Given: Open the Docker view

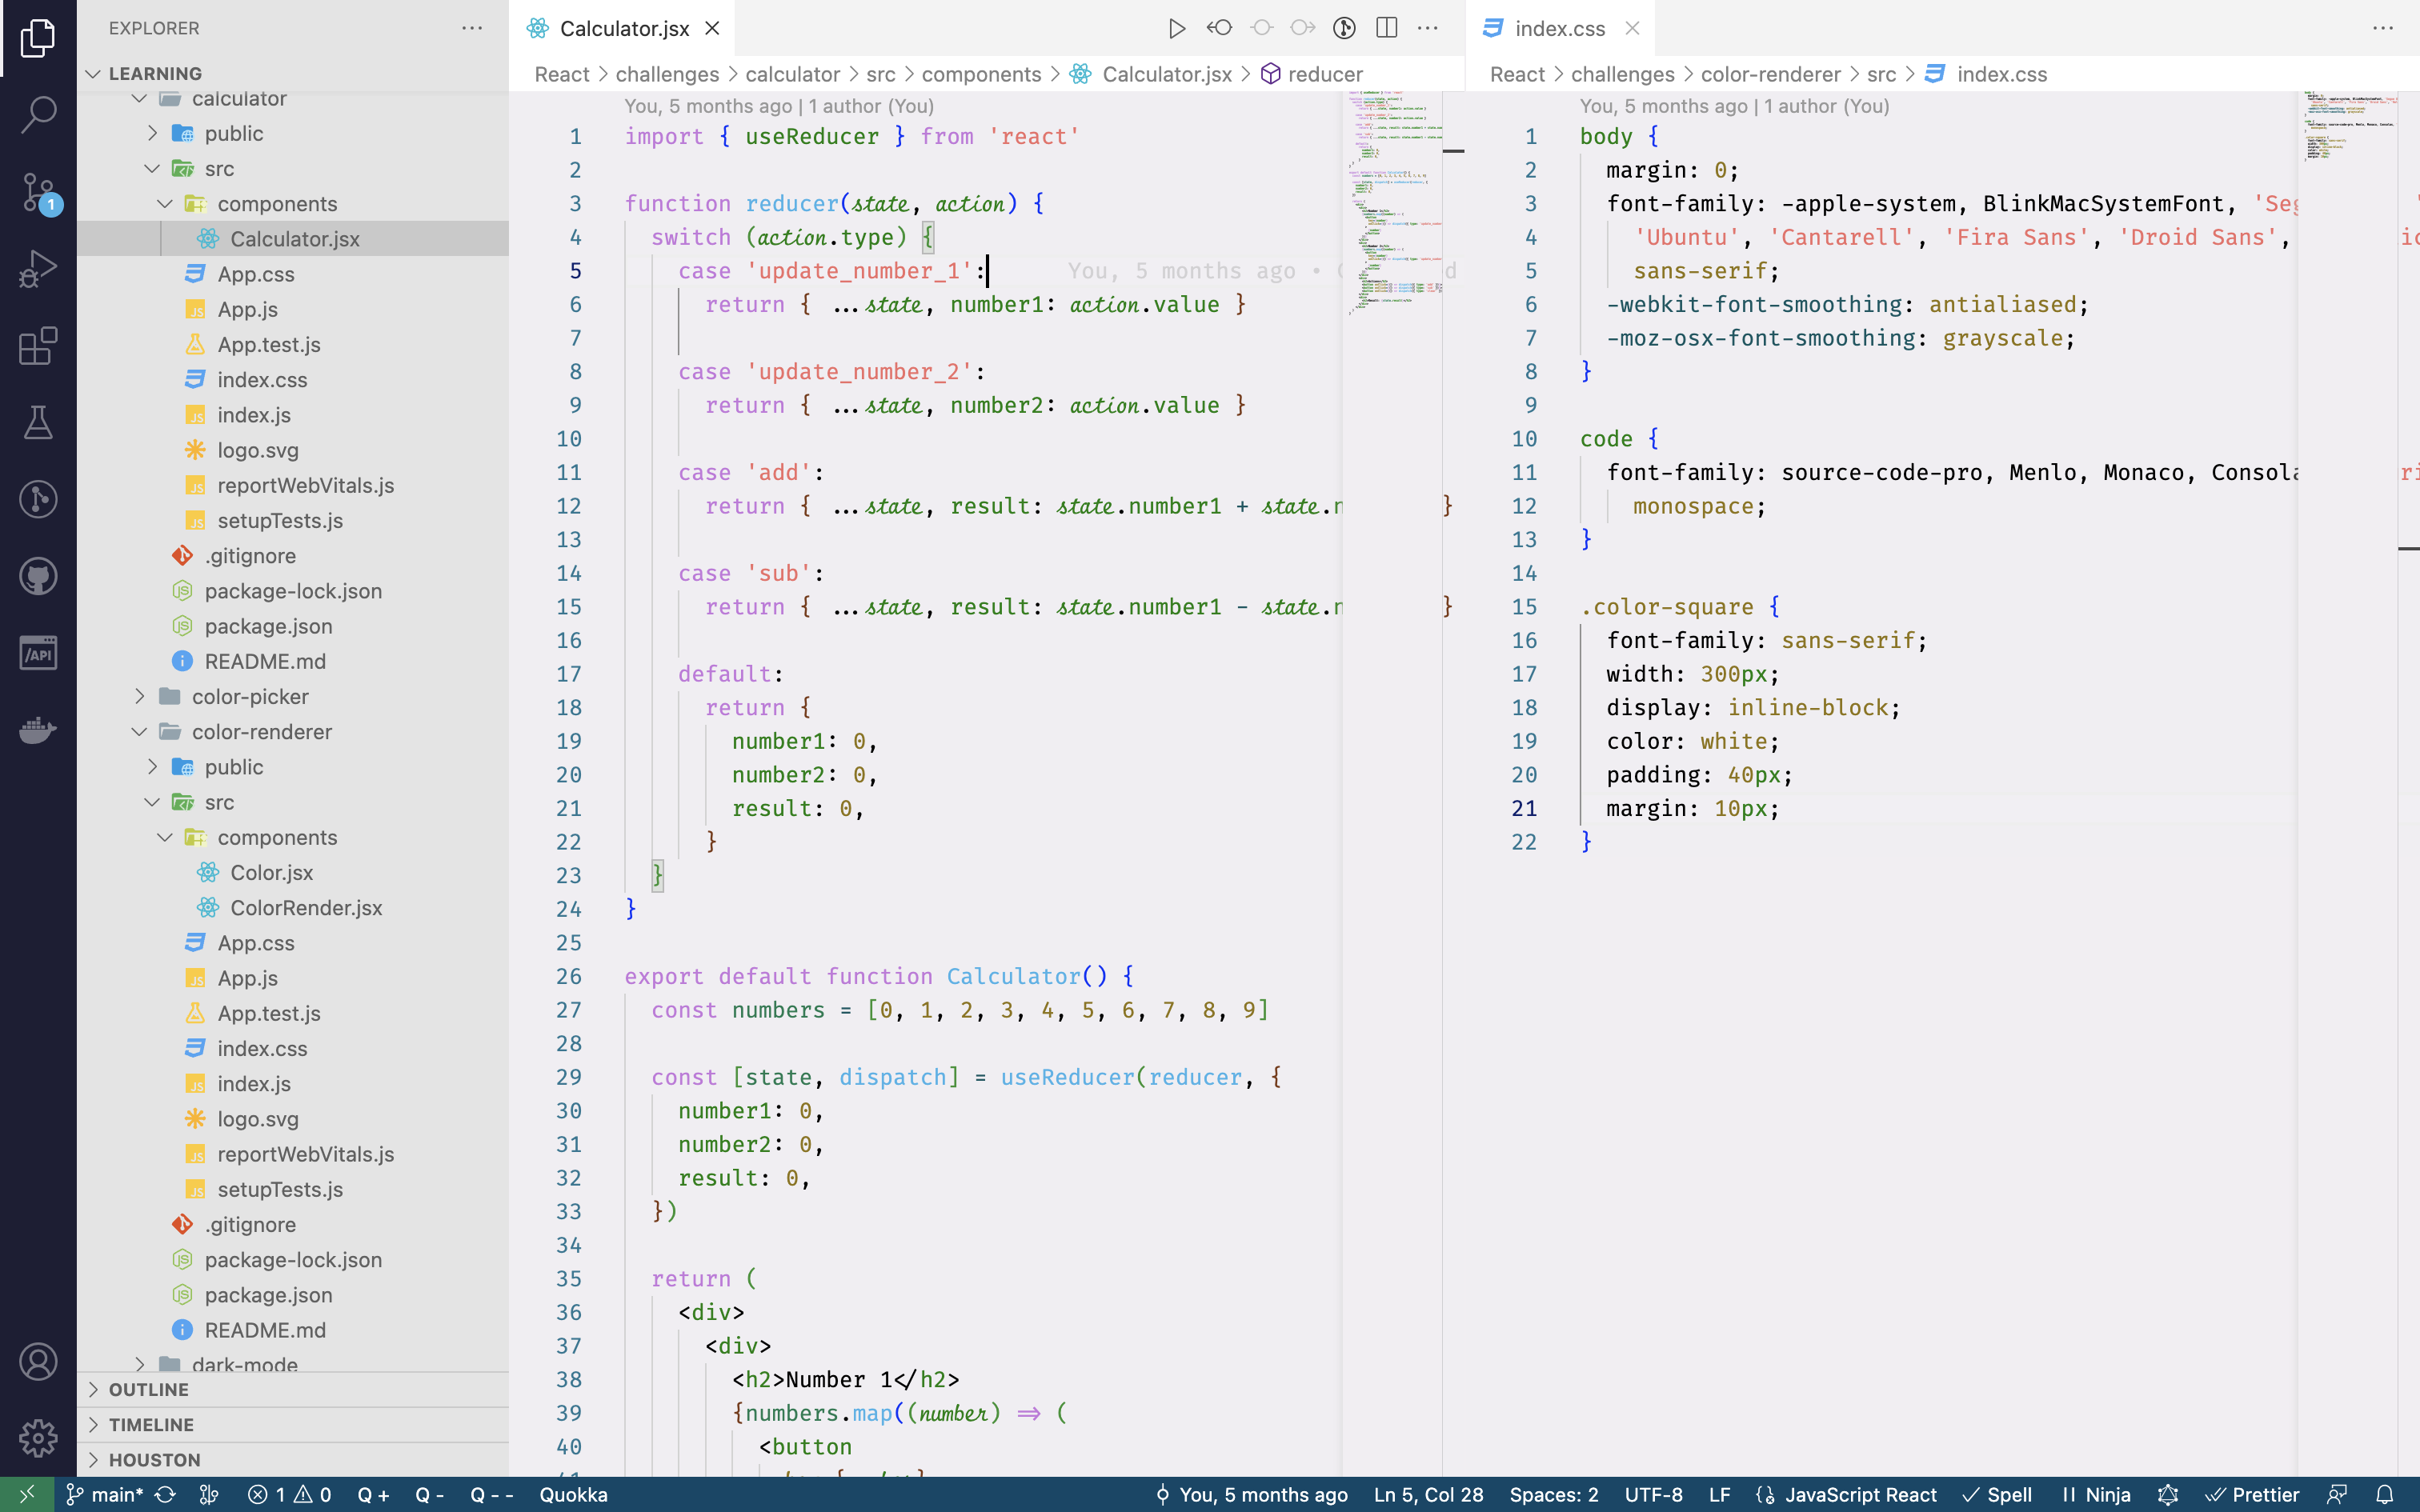Looking at the screenshot, I should (38, 730).
